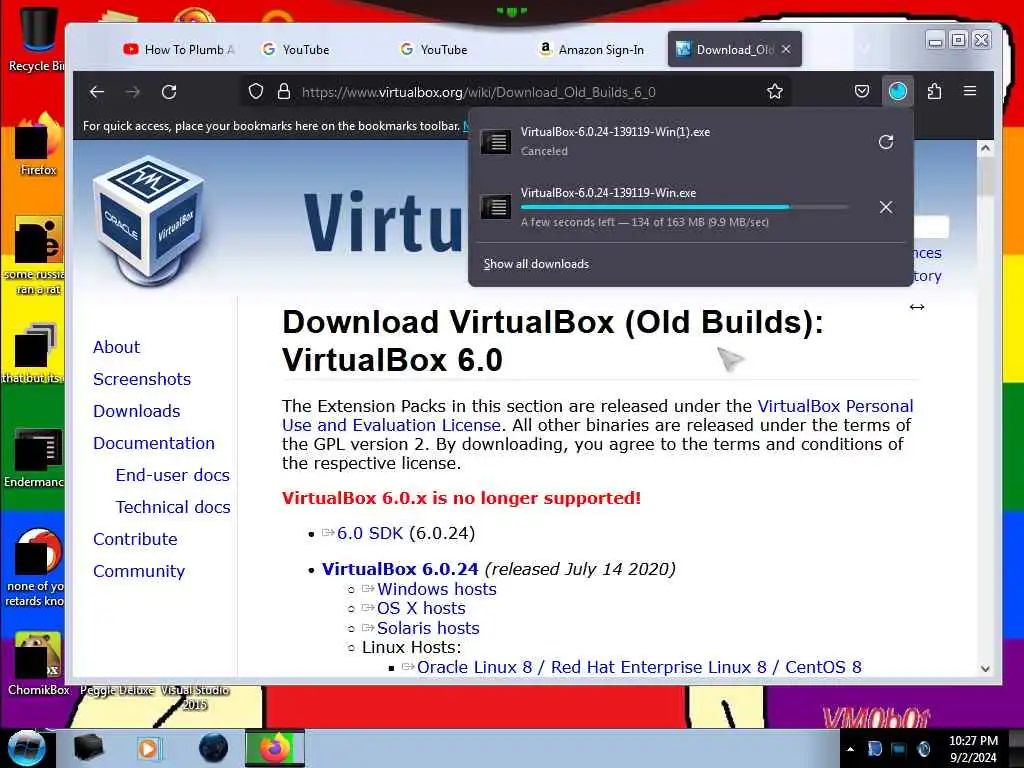Toggle the downloads panel toolbar icon

click(x=898, y=91)
